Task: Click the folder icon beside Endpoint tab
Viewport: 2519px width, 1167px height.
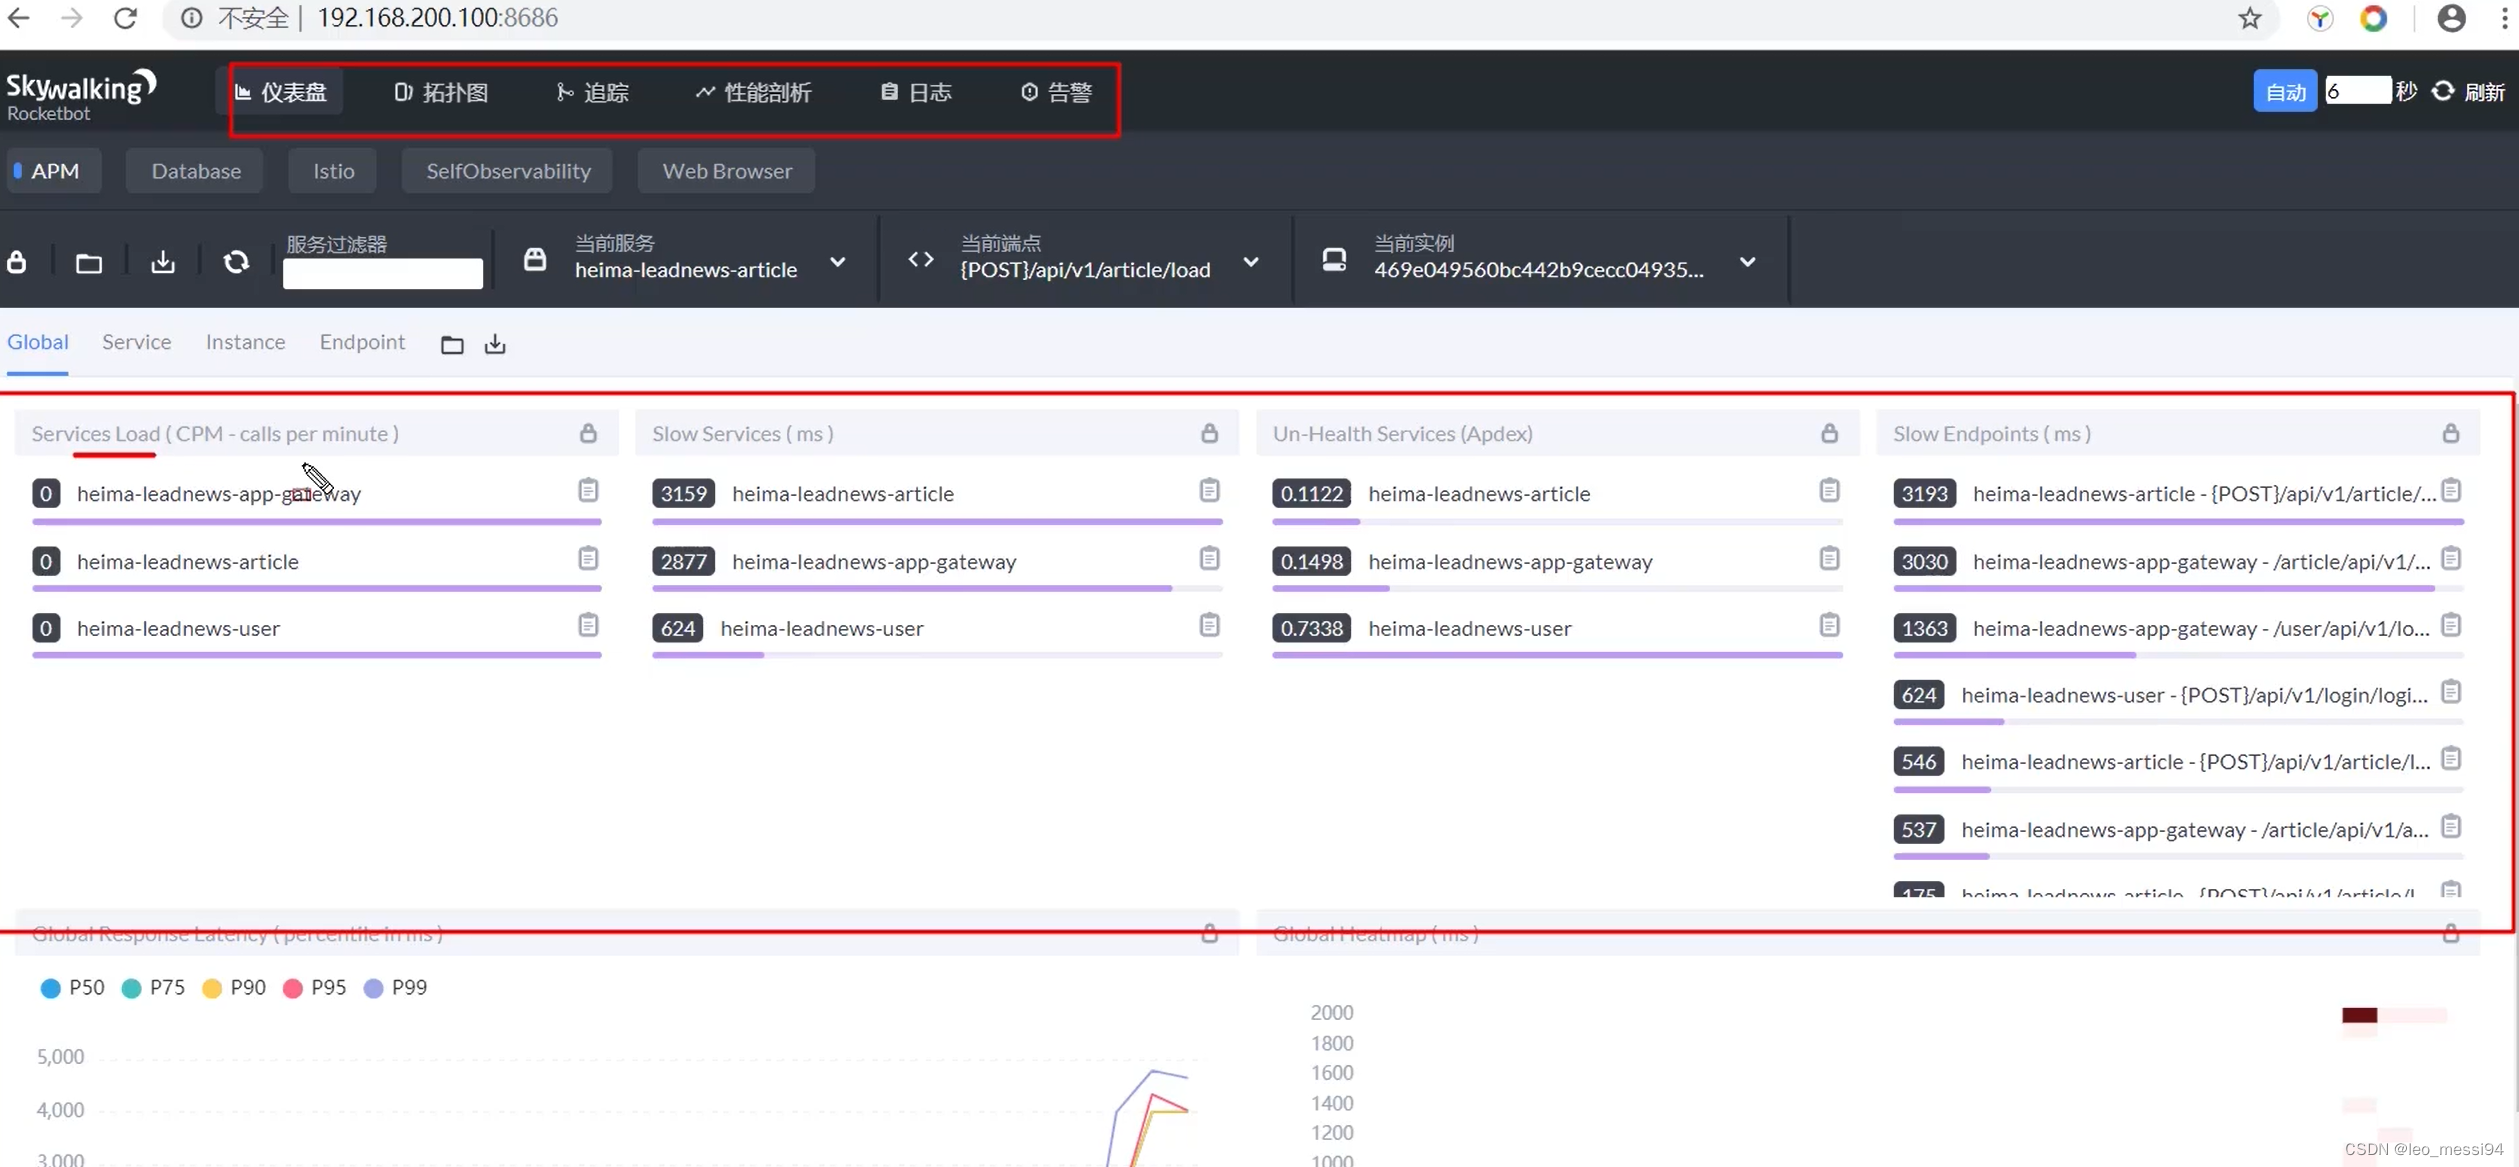Action: 452,345
